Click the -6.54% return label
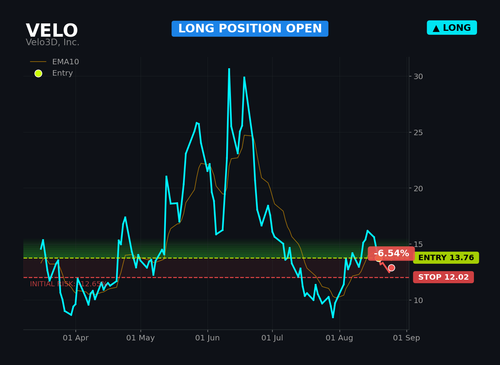 click(391, 253)
